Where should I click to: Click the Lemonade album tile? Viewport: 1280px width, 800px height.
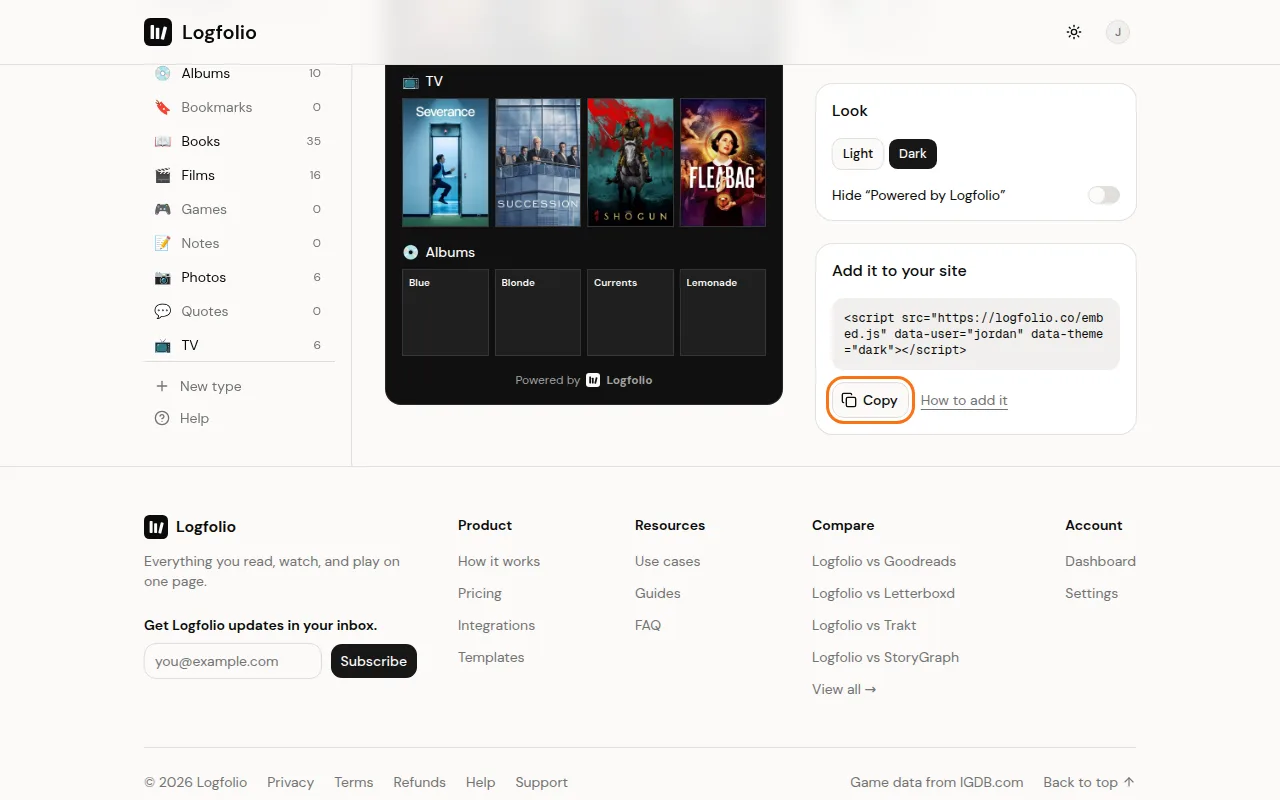pyautogui.click(x=723, y=312)
